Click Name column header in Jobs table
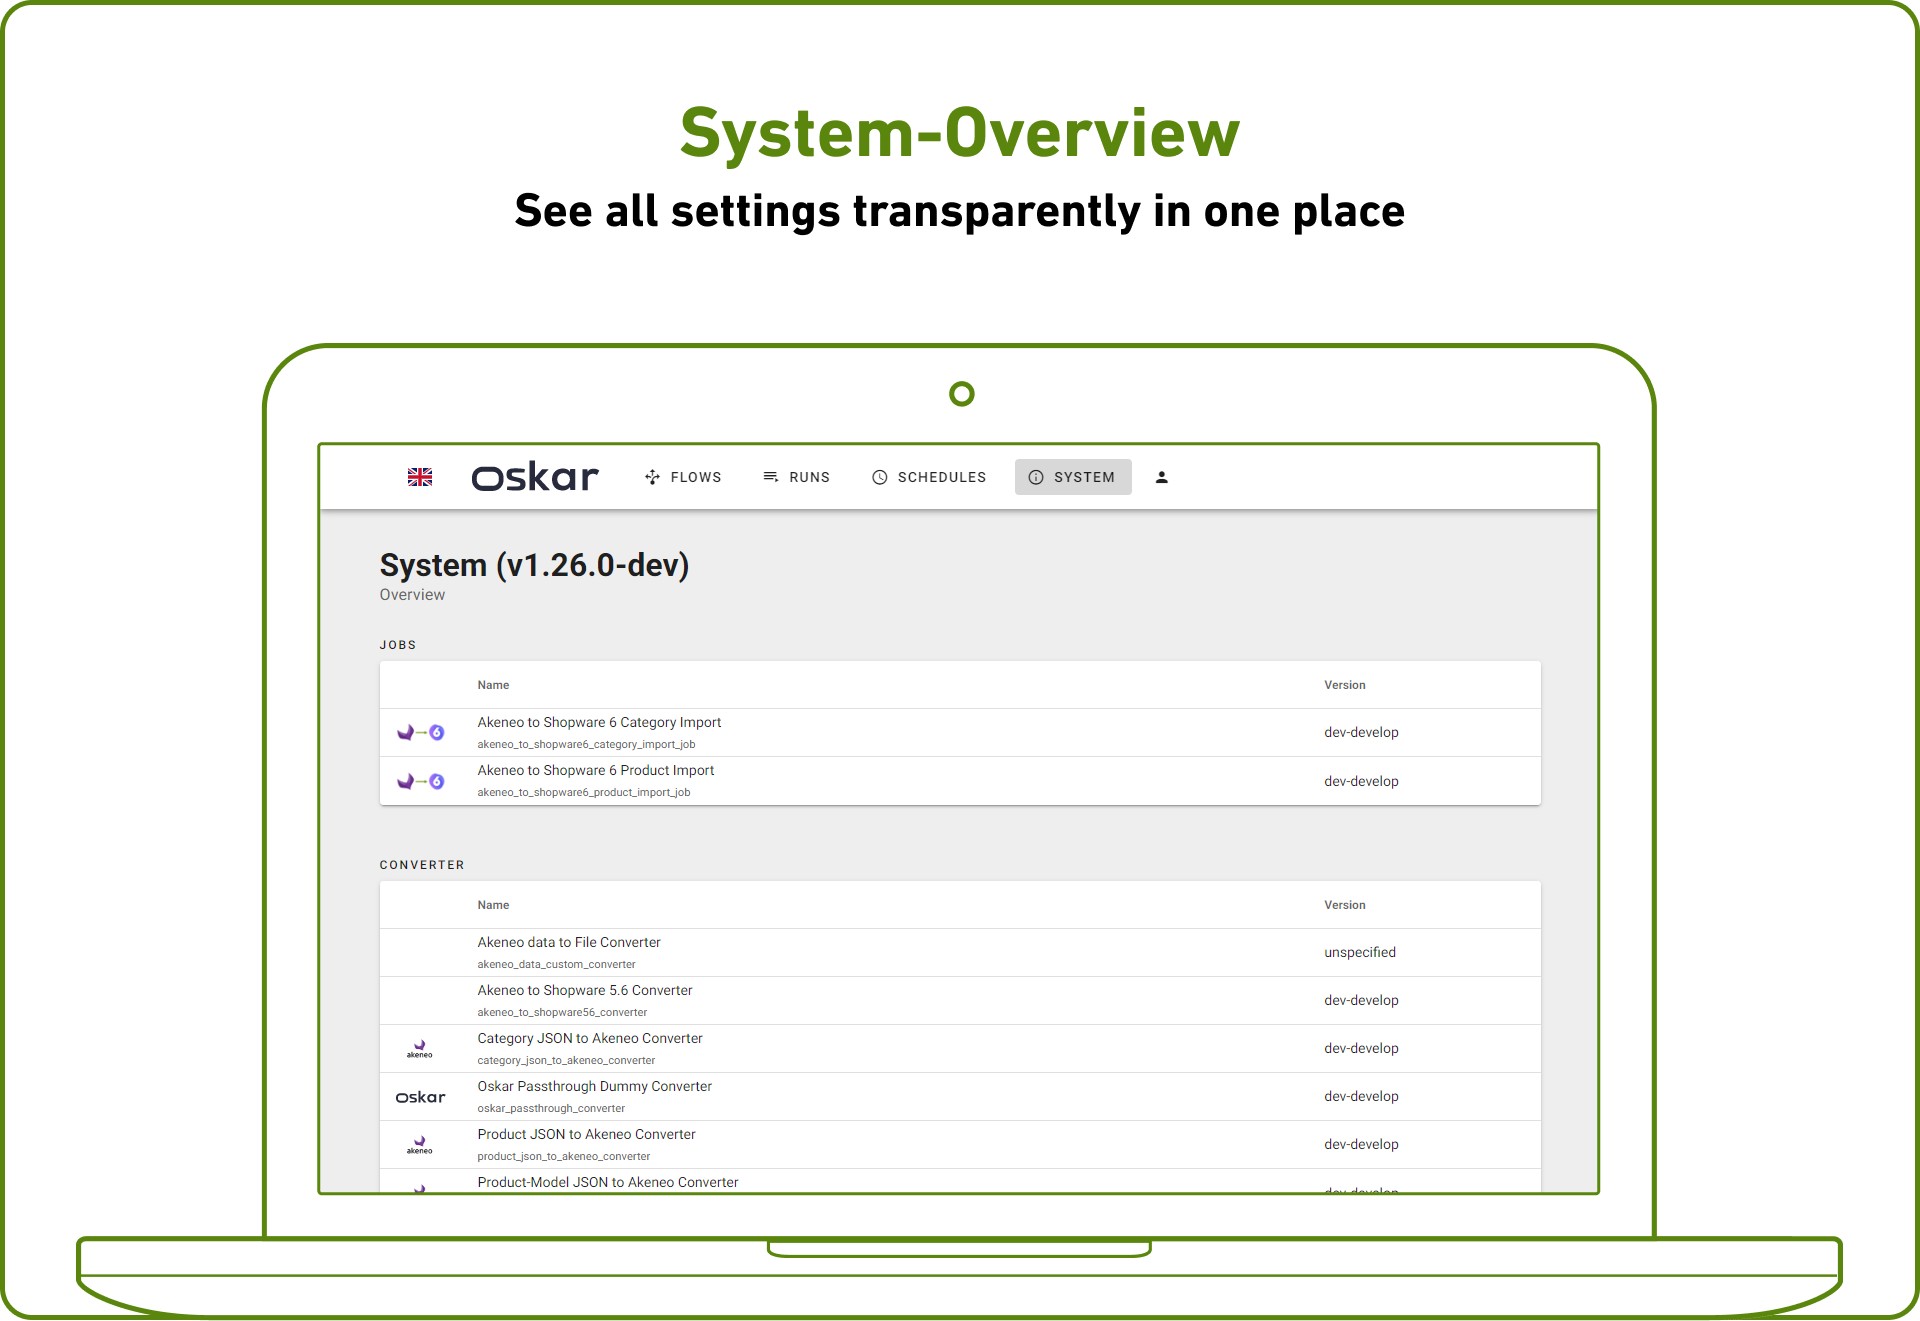Screen dimensions: 1920x1321 493,685
